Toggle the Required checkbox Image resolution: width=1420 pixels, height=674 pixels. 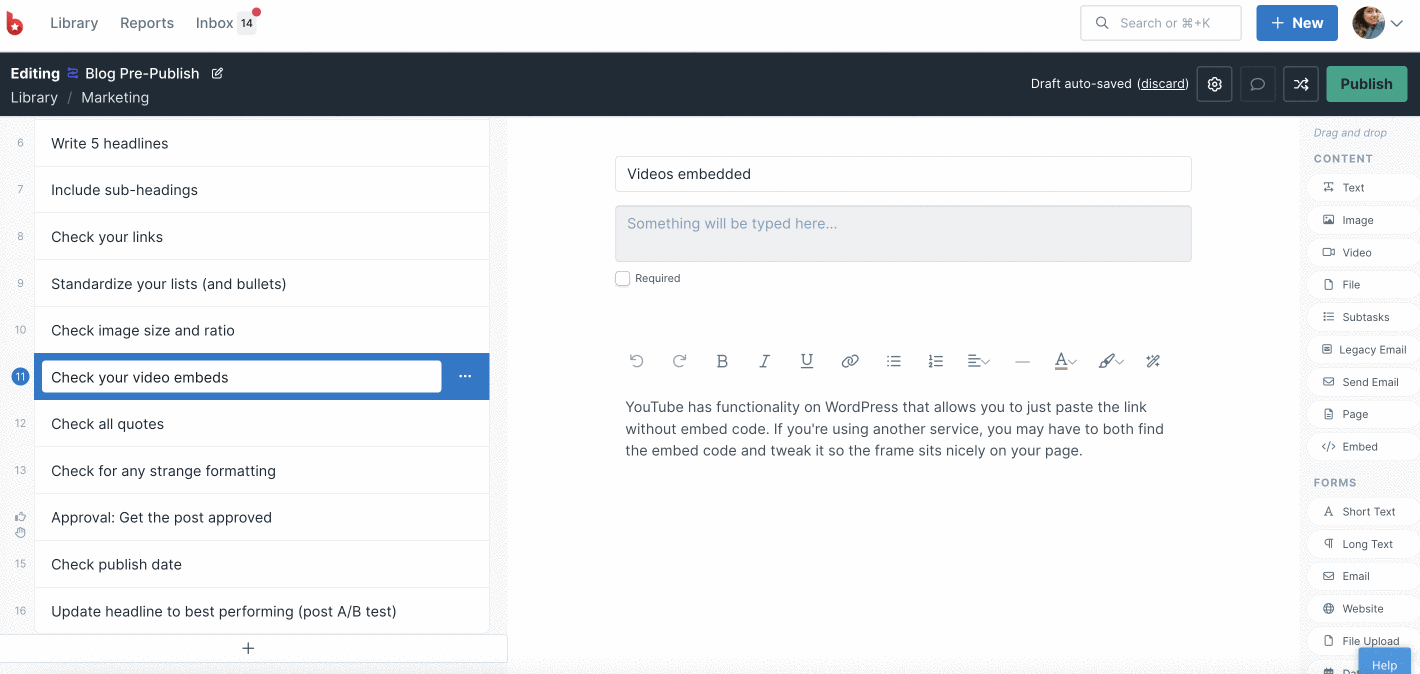[x=623, y=278]
